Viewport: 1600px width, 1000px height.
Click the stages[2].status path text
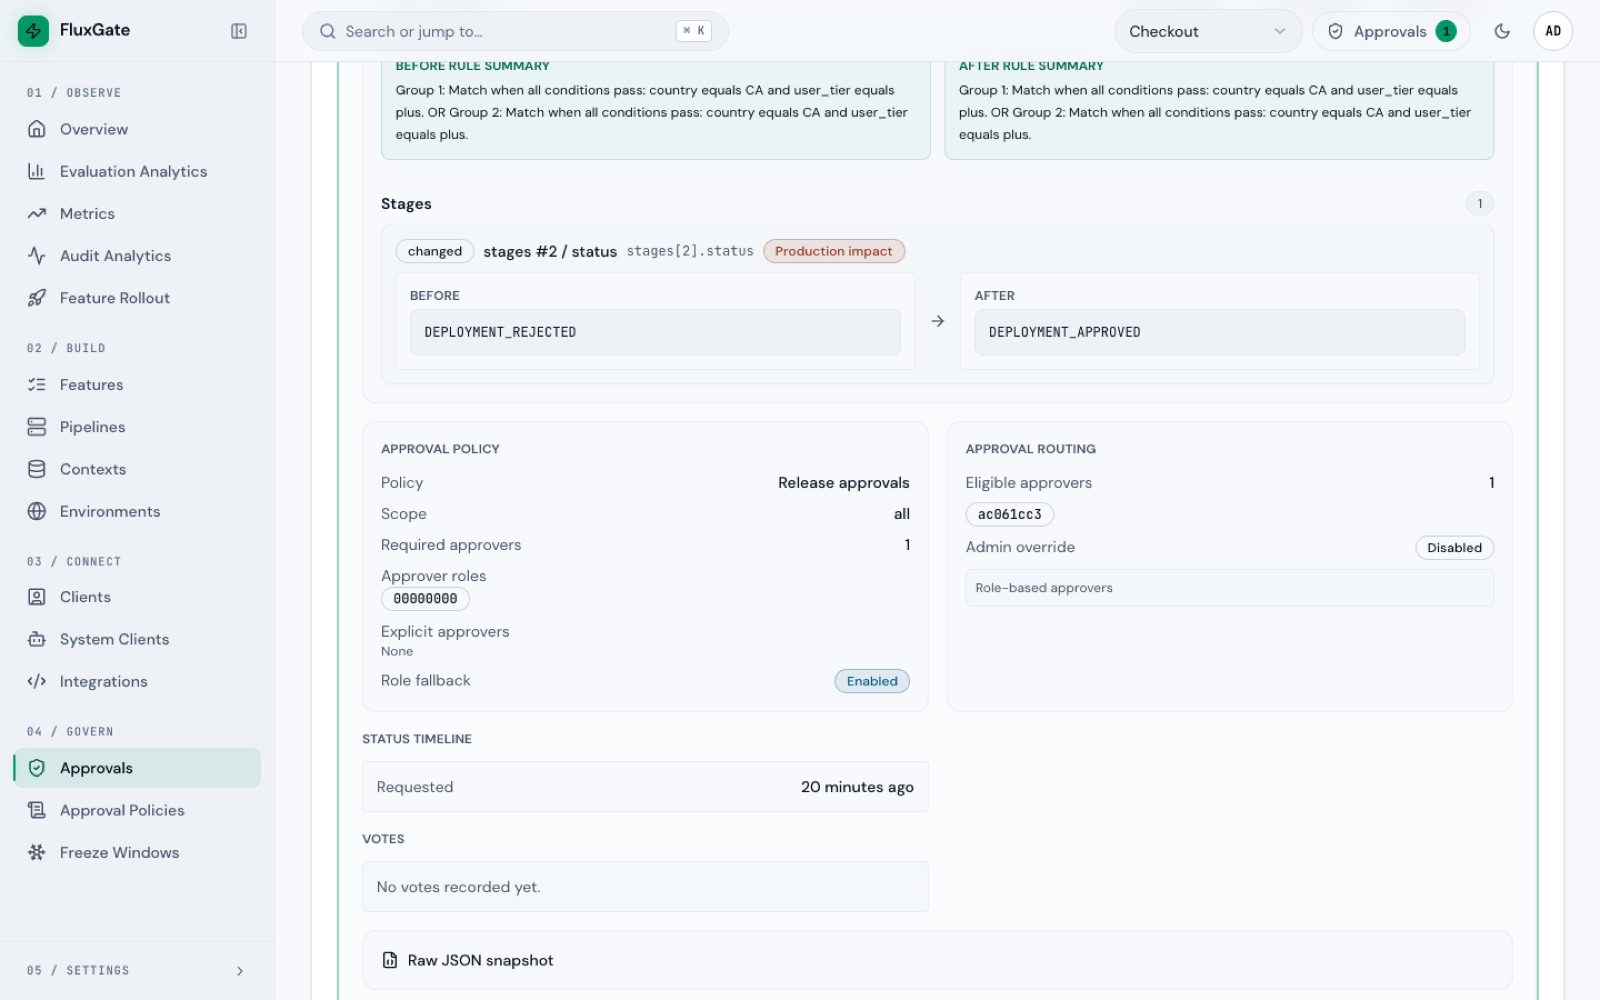(x=690, y=251)
